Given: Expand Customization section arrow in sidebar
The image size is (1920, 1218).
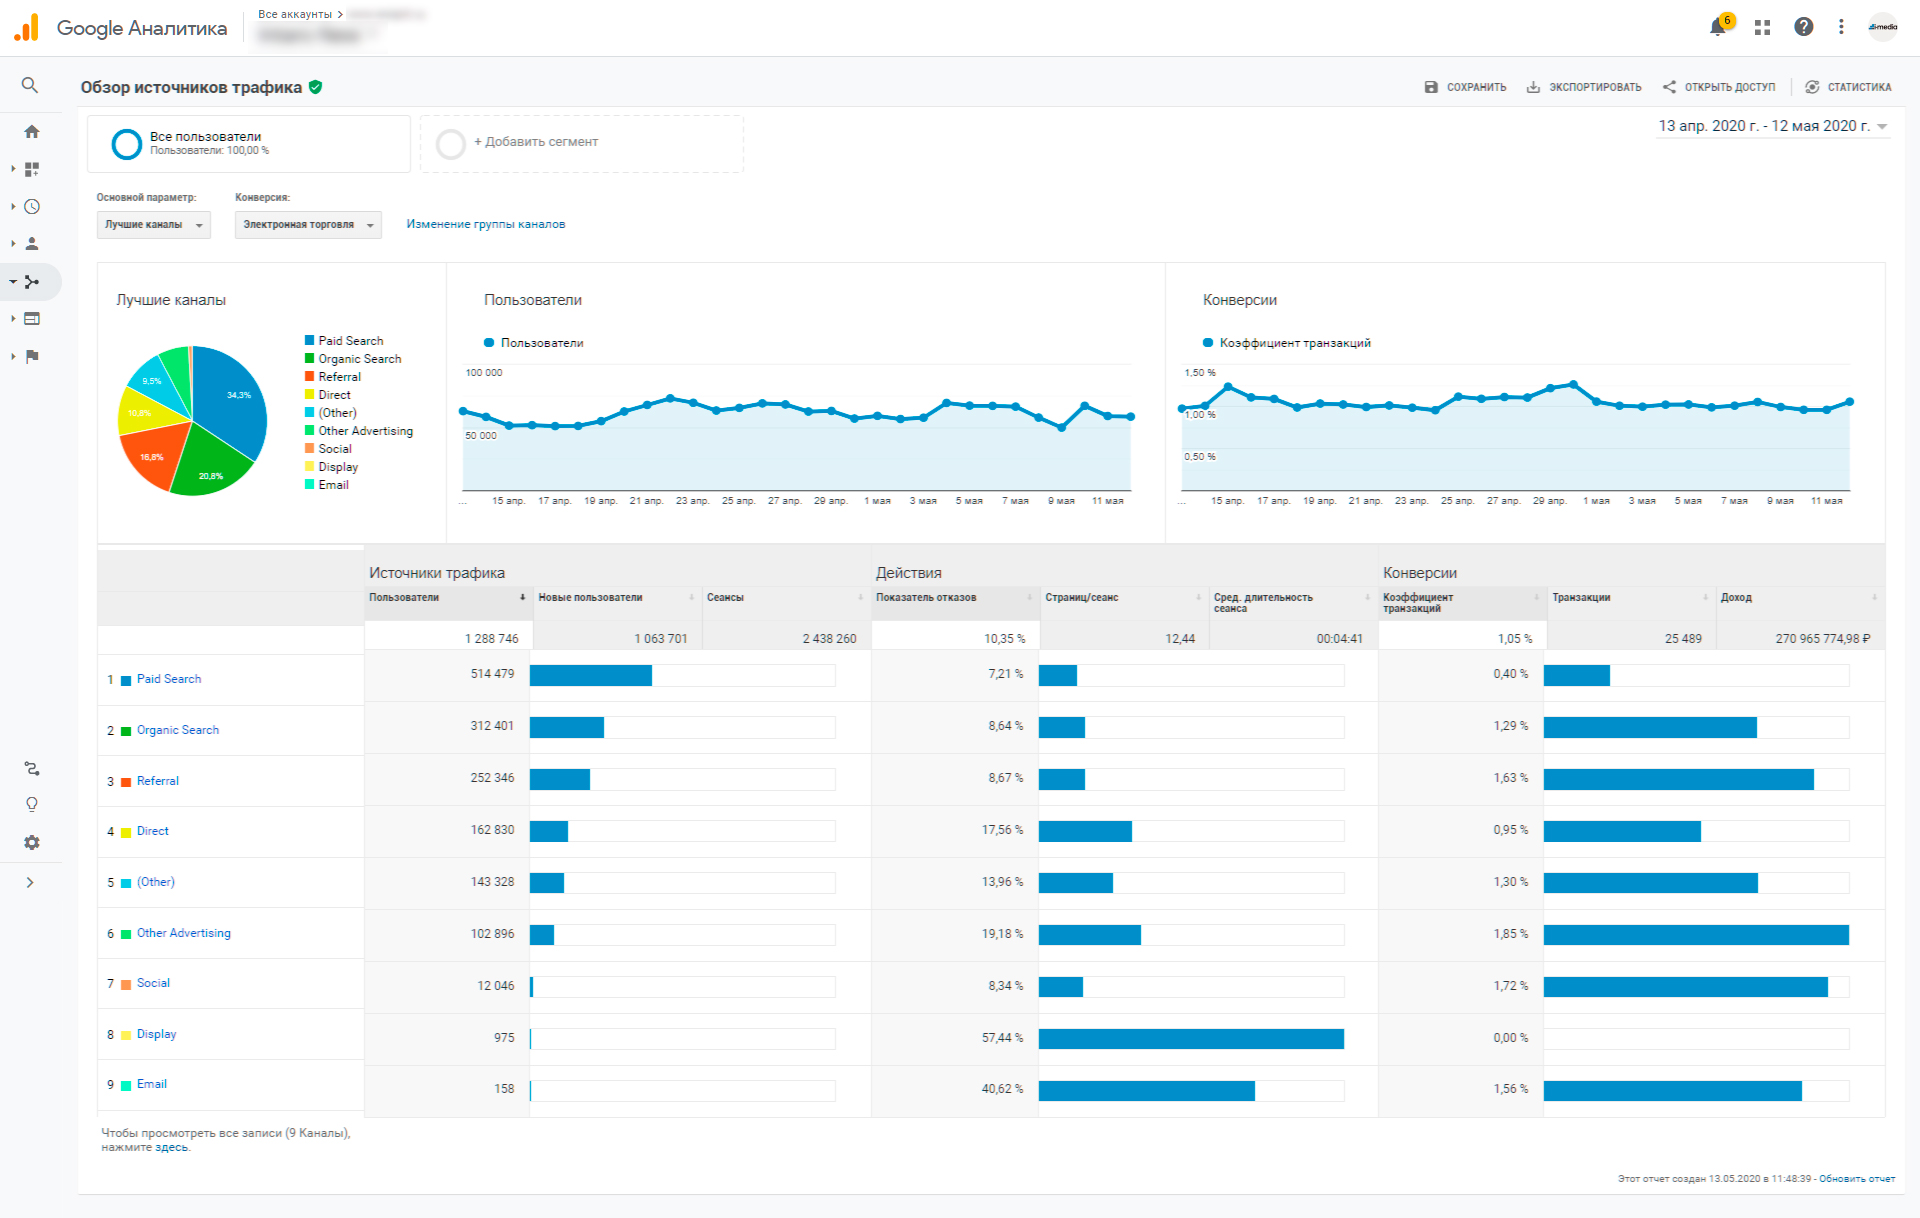Looking at the screenshot, I should [x=13, y=169].
